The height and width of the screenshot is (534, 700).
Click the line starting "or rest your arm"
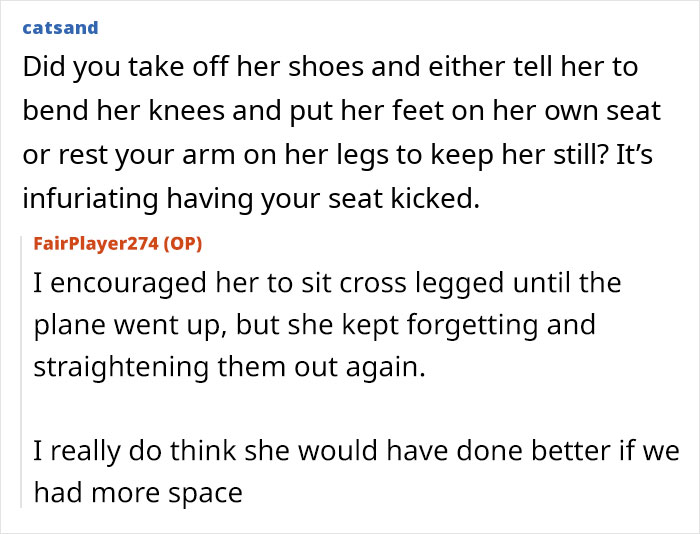click(x=338, y=155)
